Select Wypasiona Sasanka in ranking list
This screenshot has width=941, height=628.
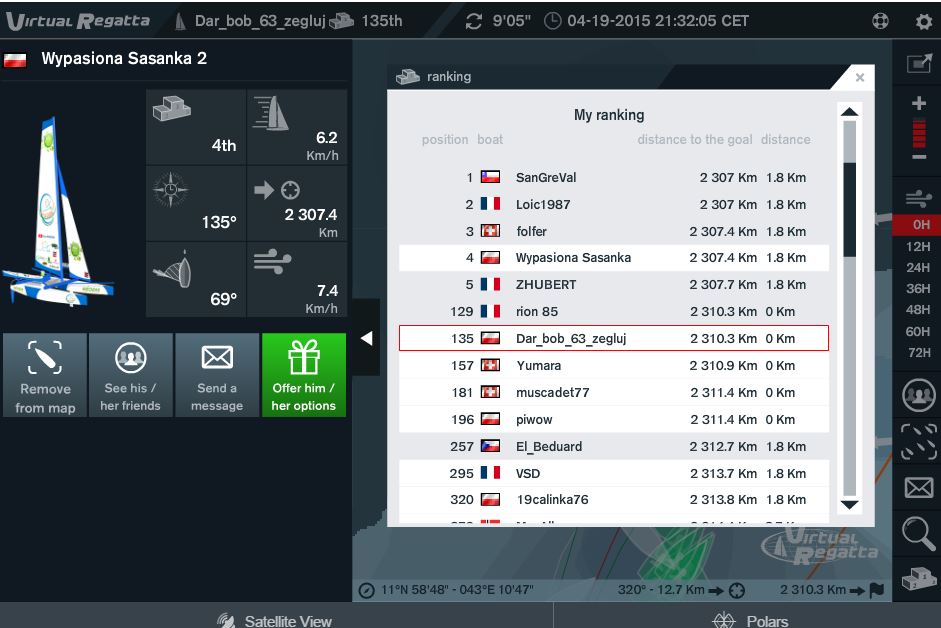(614, 258)
